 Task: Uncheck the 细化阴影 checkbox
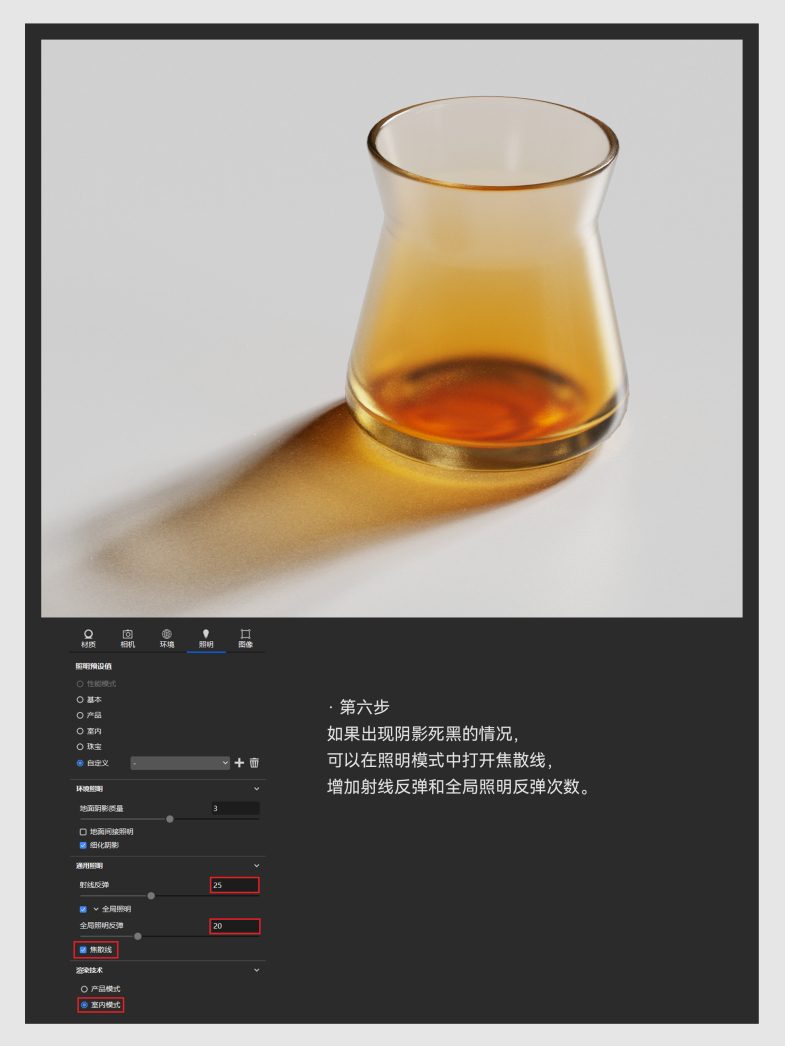[x=83, y=845]
